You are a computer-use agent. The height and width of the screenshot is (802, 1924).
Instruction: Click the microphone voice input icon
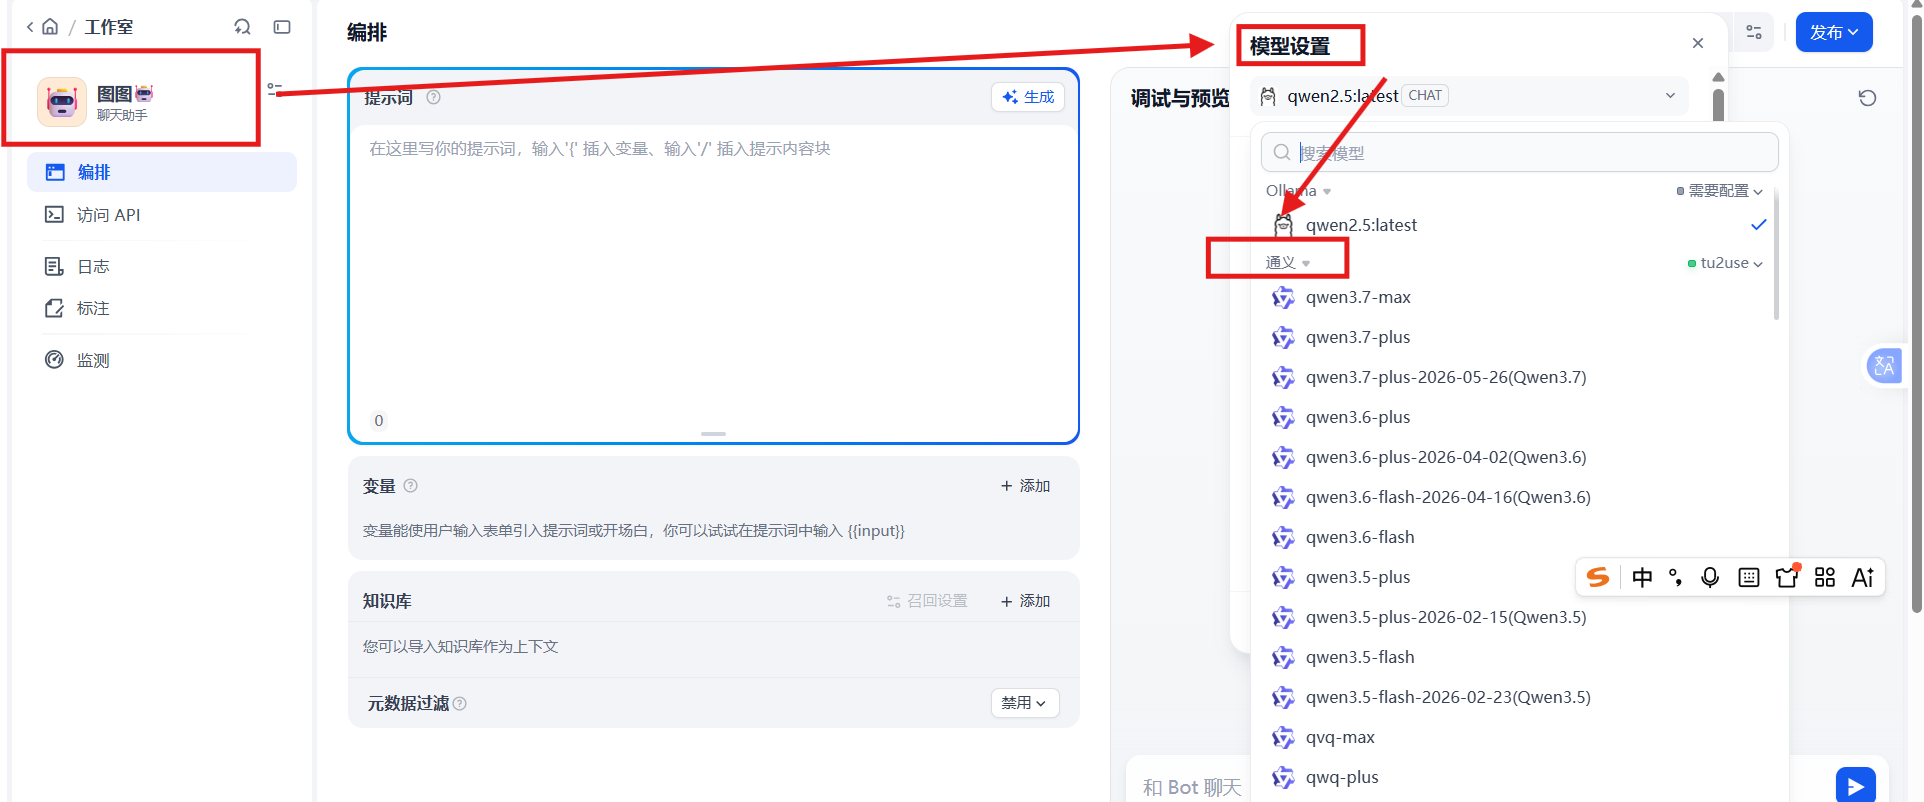(1710, 577)
